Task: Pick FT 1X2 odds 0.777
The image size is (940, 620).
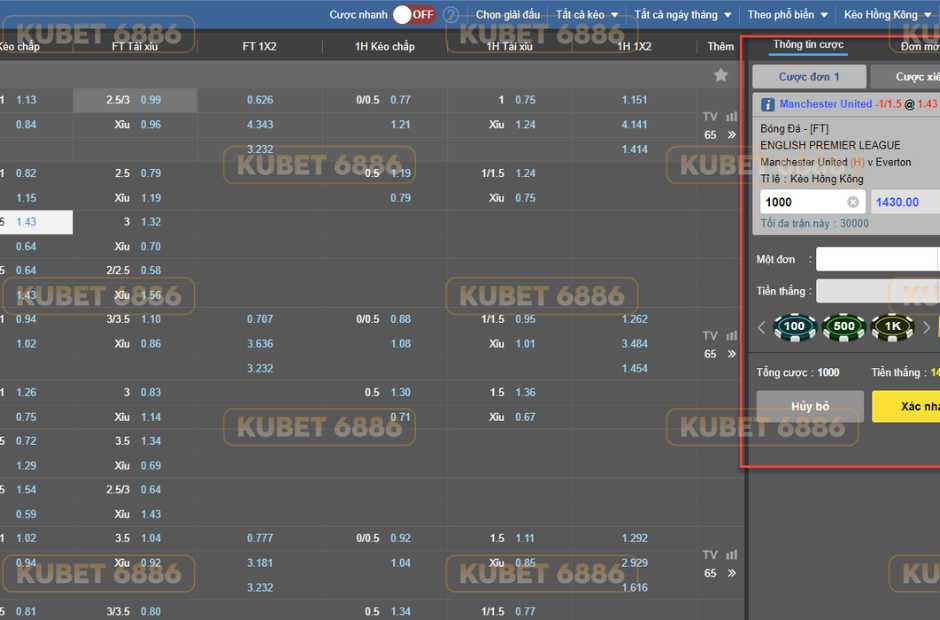Action: [x=260, y=538]
